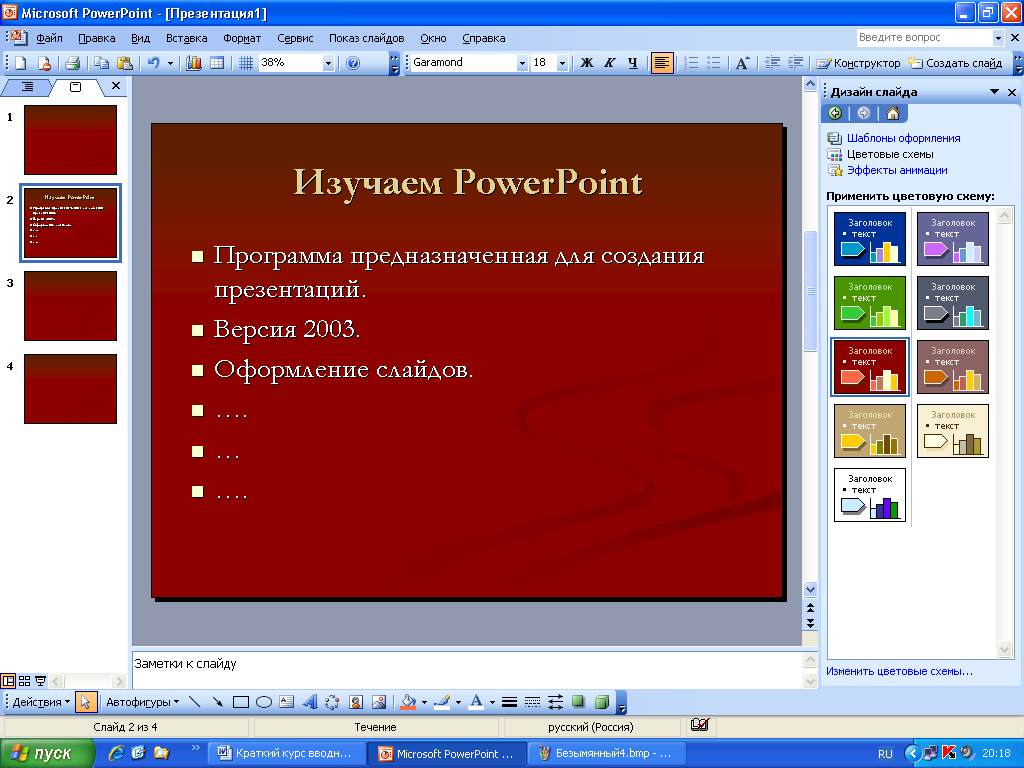Viewport: 1024px width, 768px height.
Task: Open Shadow Style settings icon
Action: click(578, 702)
